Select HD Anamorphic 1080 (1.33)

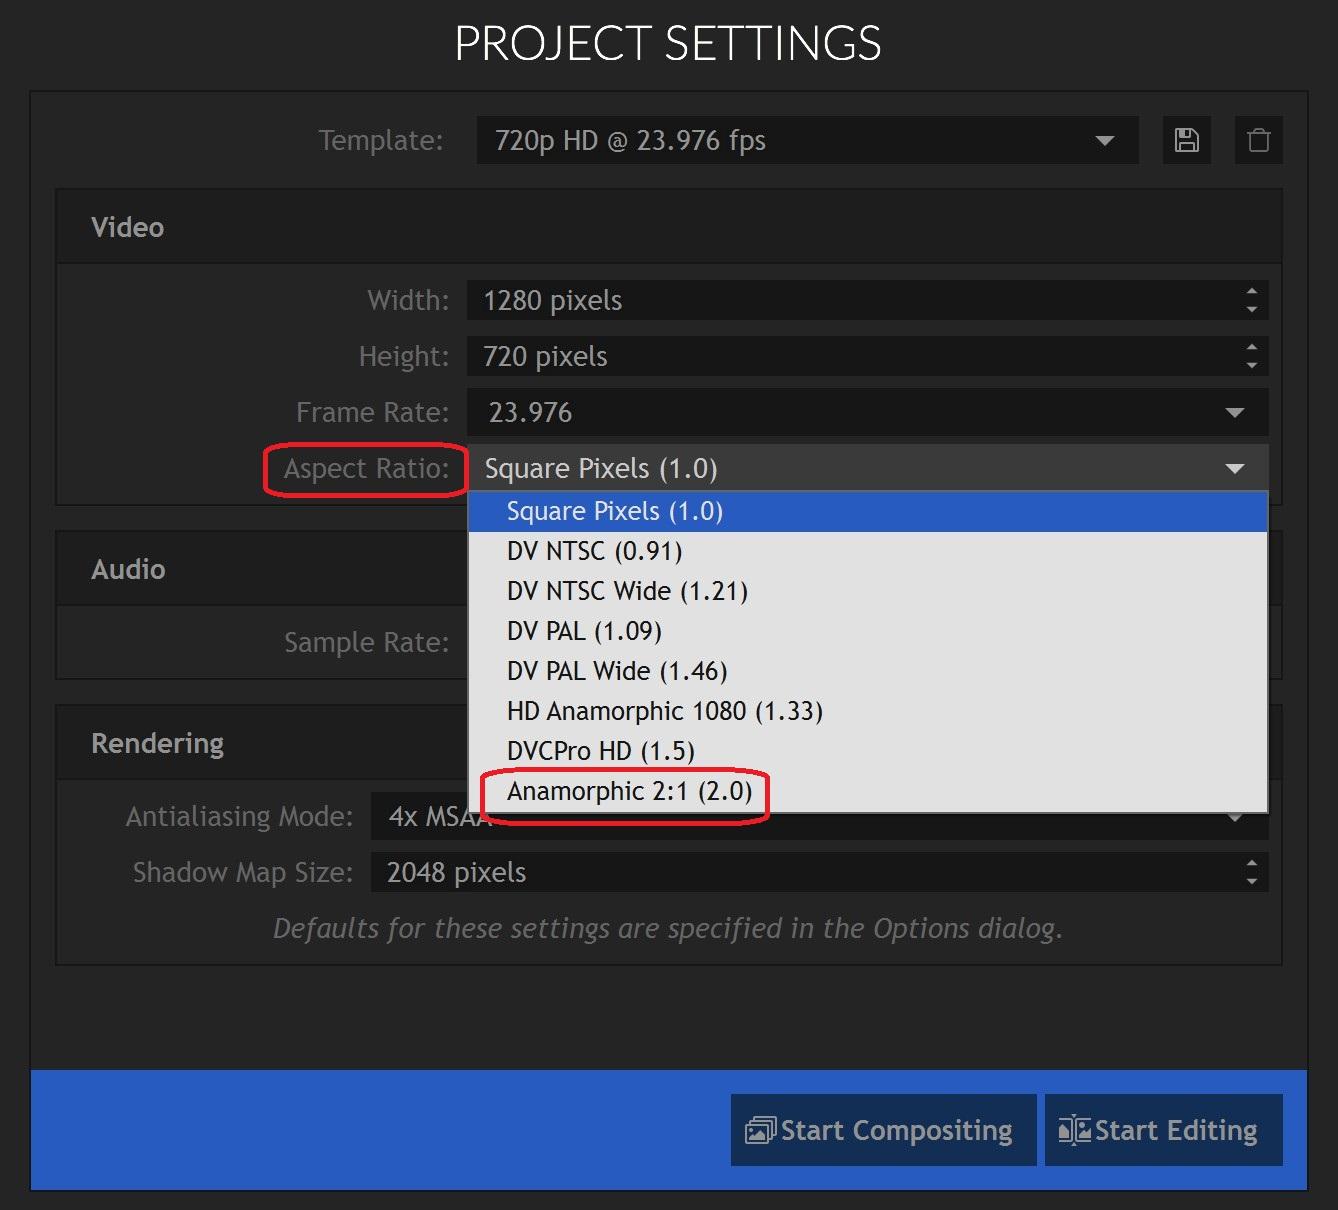tap(664, 711)
